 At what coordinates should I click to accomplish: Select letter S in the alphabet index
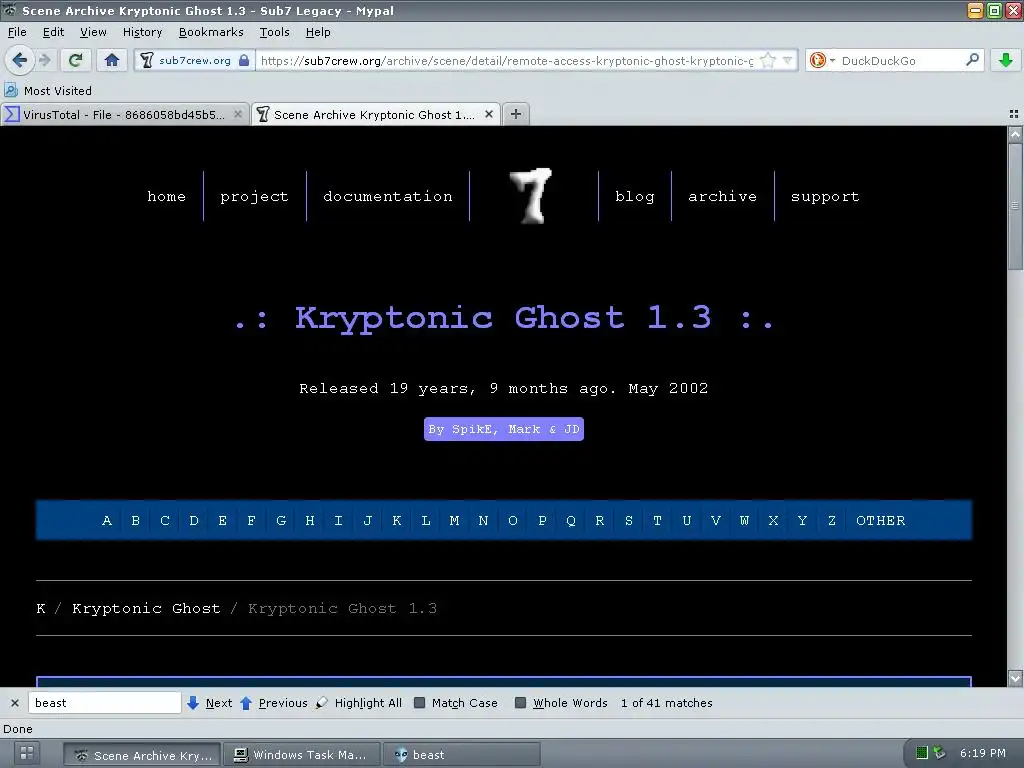[628, 520]
